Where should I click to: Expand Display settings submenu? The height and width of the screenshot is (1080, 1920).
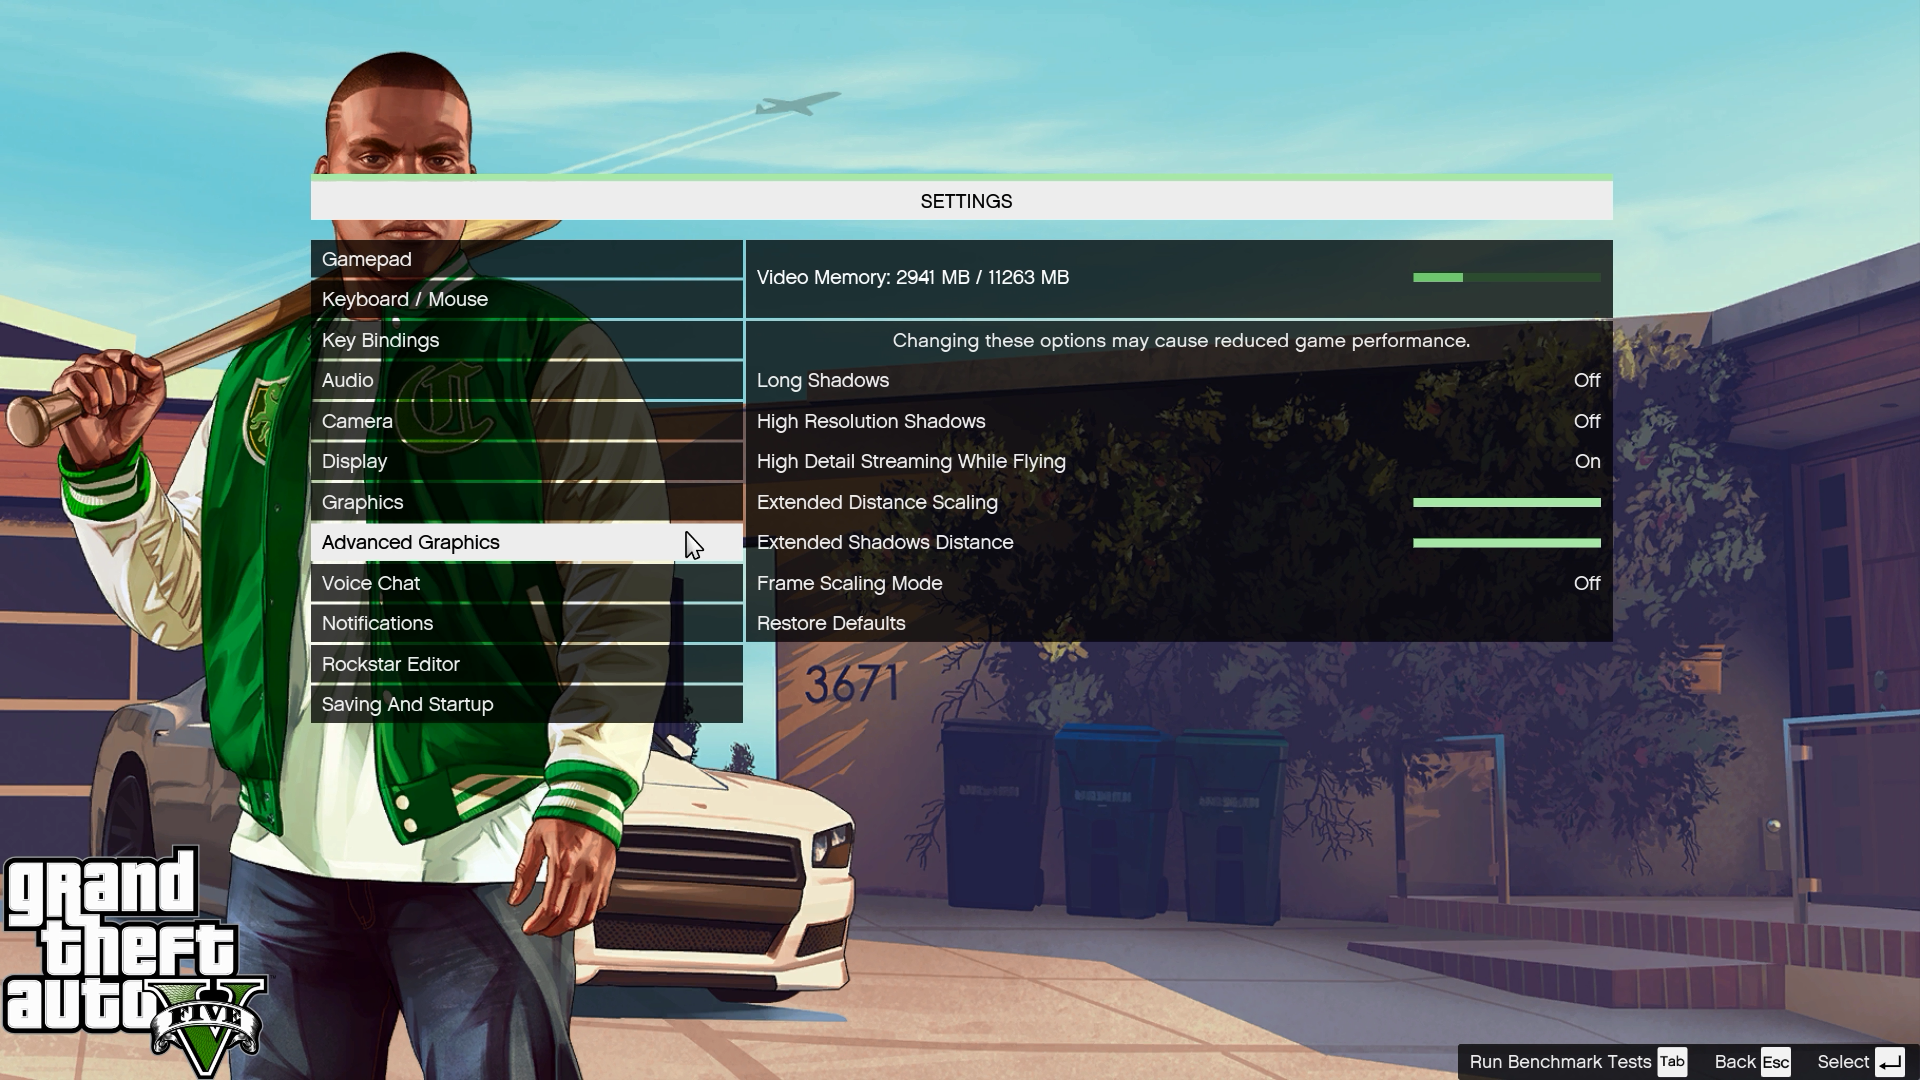pyautogui.click(x=353, y=460)
